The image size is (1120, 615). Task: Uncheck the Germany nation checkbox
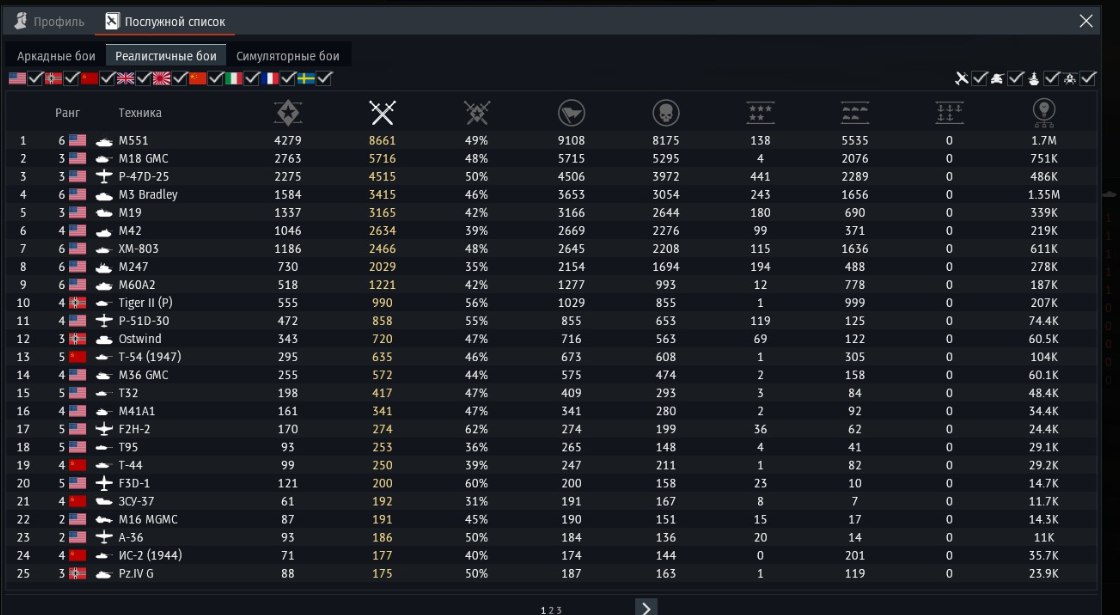(x=71, y=79)
